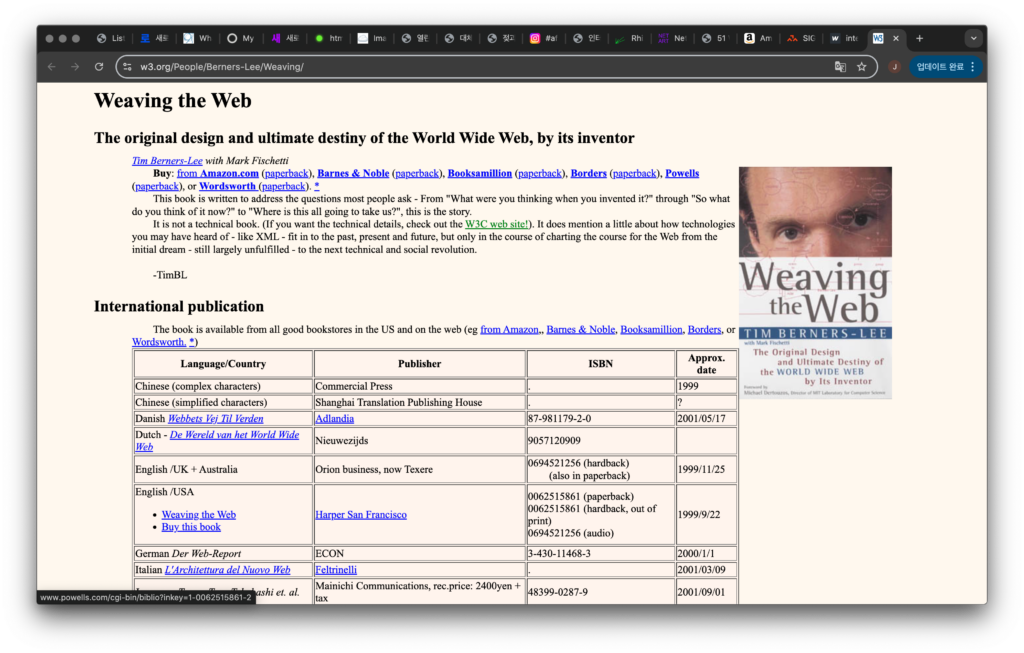Image resolution: width=1024 pixels, height=653 pixels.
Task: Bookmark this page with the star icon
Action: (x=861, y=67)
